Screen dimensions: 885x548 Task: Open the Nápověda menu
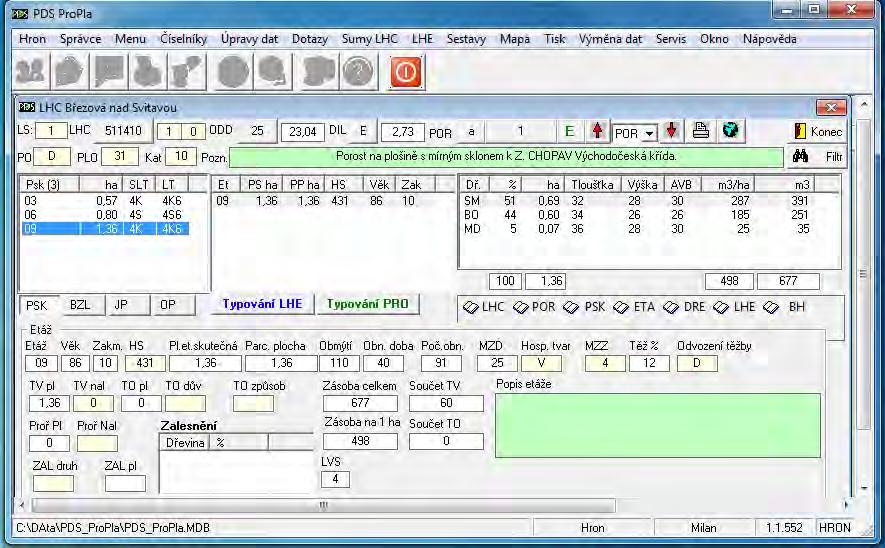point(769,39)
